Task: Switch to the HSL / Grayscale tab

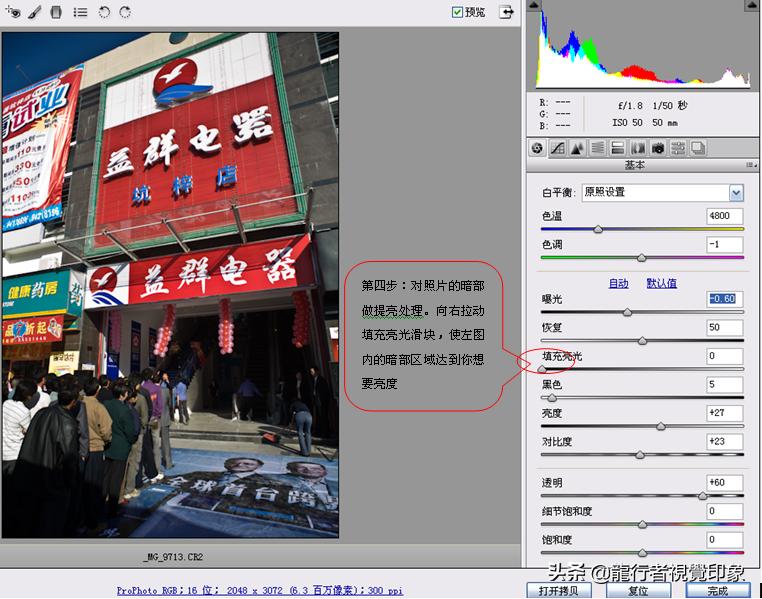Action: 598,148
